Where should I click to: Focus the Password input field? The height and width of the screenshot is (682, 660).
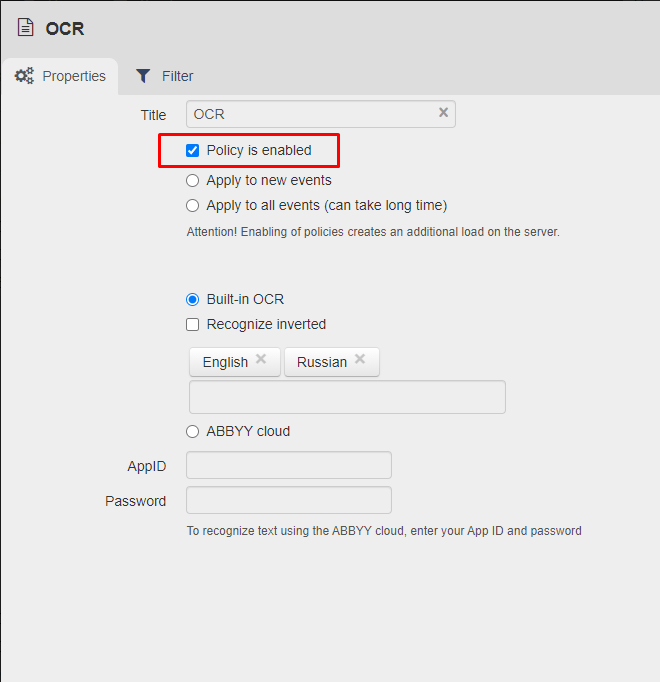(289, 501)
